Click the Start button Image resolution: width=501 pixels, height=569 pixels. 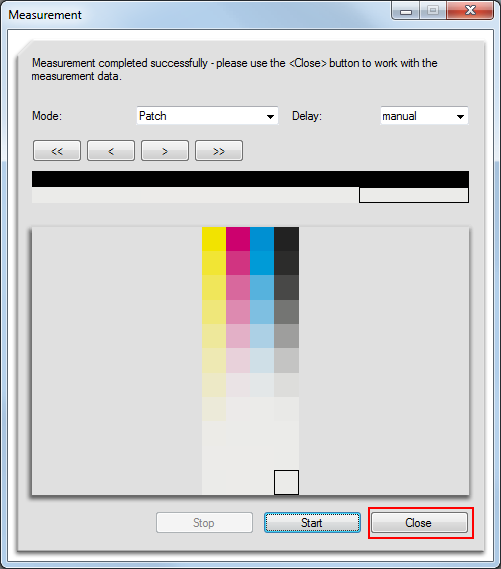pyautogui.click(x=312, y=523)
